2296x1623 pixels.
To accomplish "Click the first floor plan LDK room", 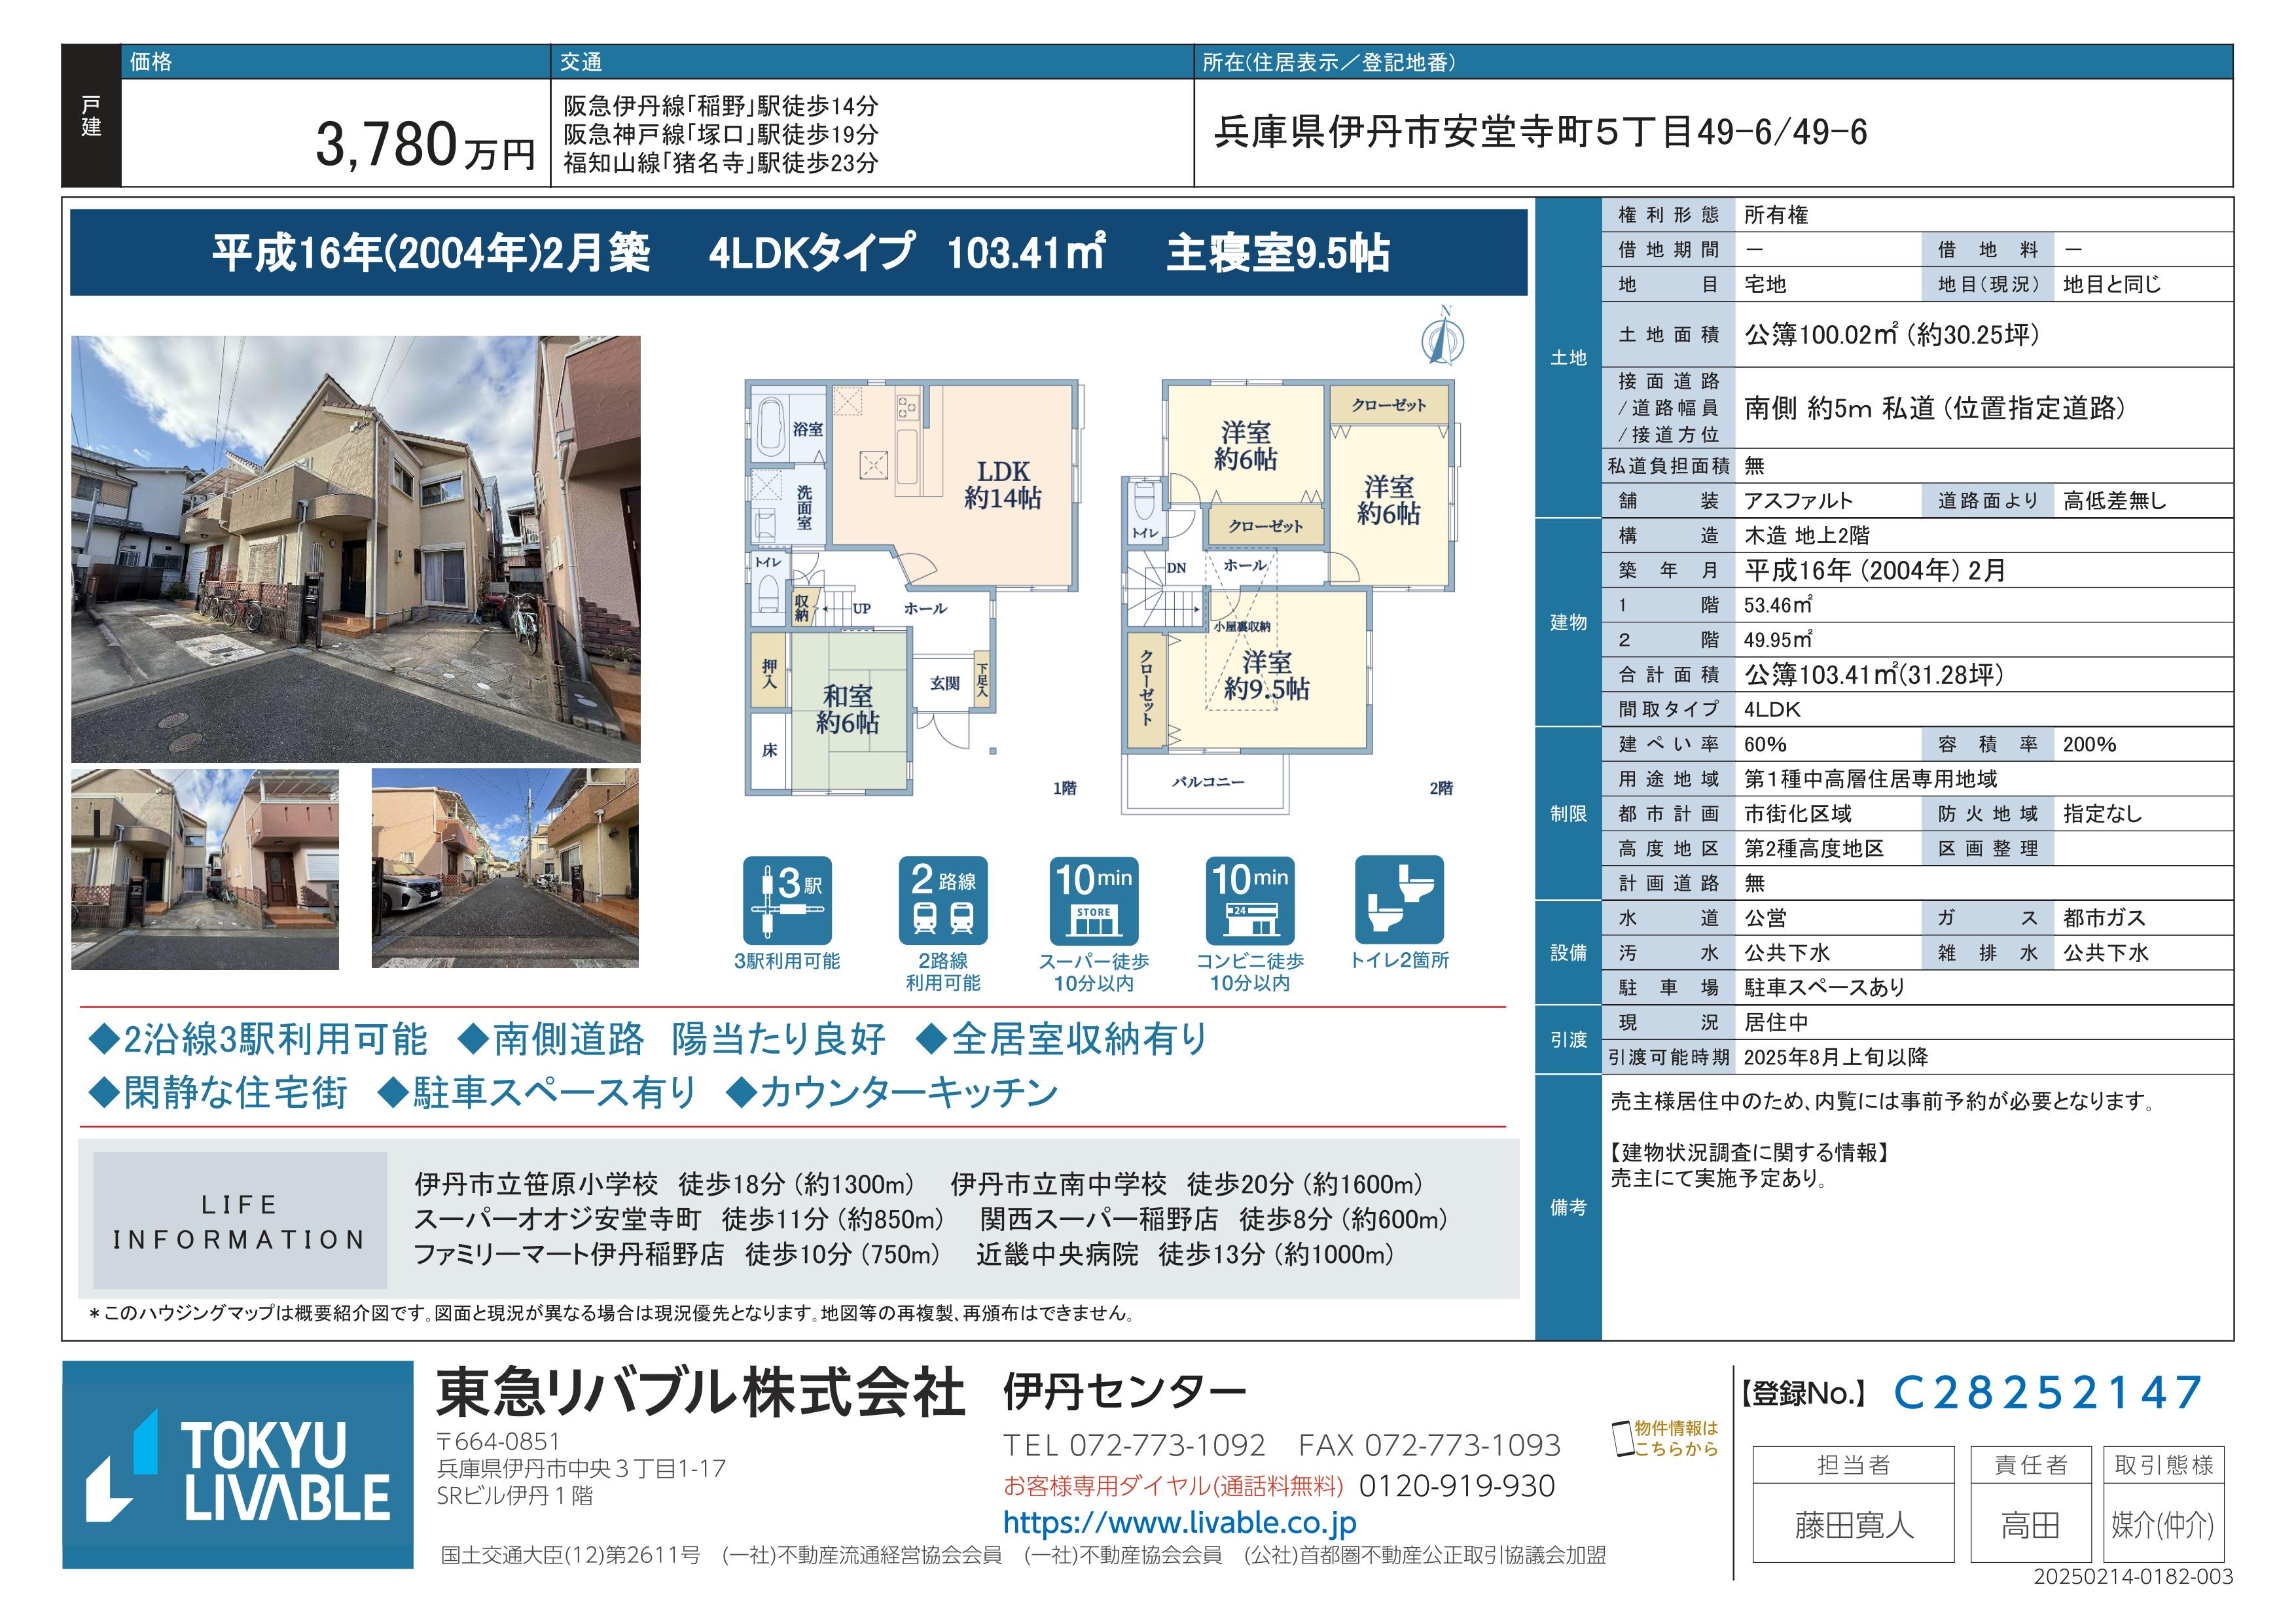I will click(x=1002, y=485).
